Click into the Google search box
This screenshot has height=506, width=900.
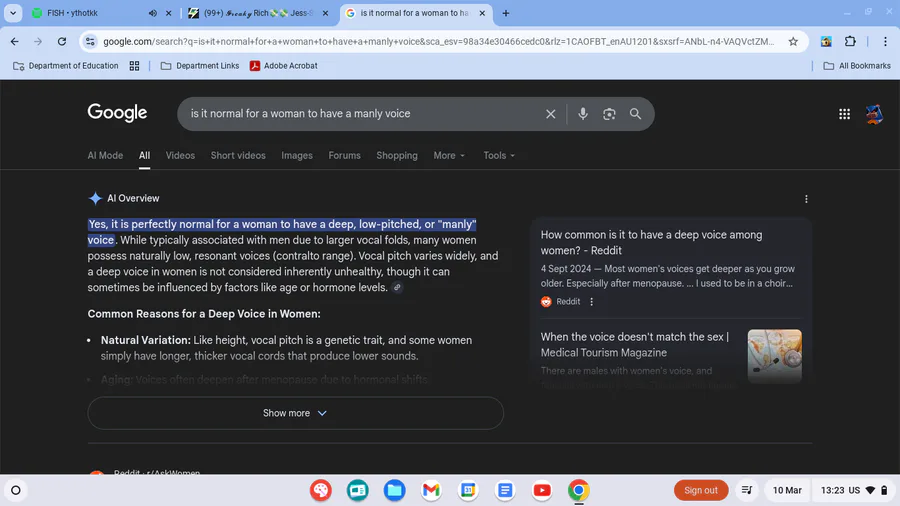(x=362, y=114)
